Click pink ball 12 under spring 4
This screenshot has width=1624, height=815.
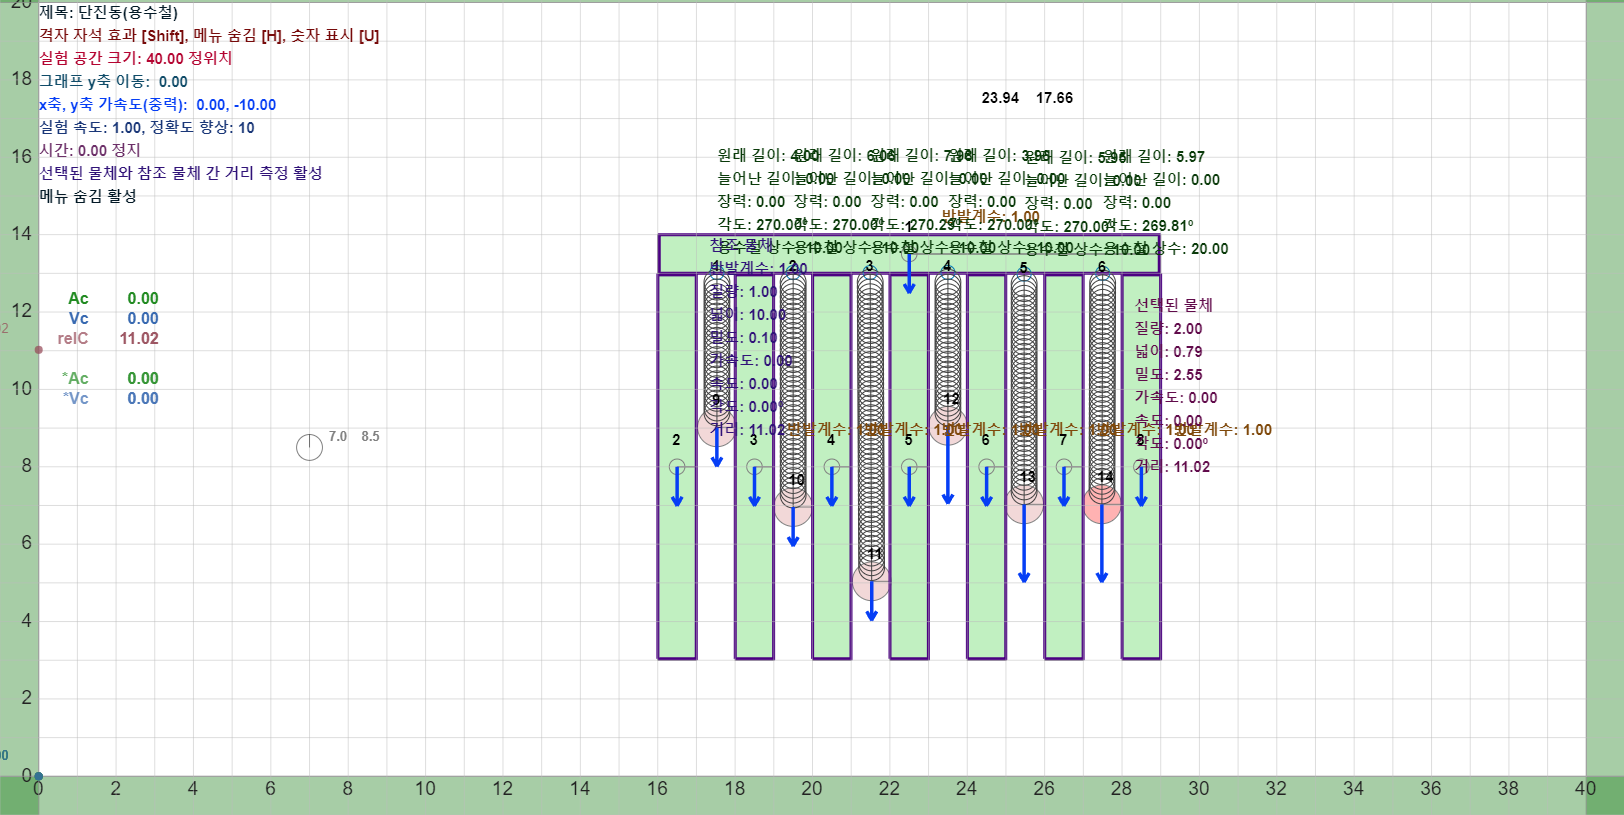948,427
